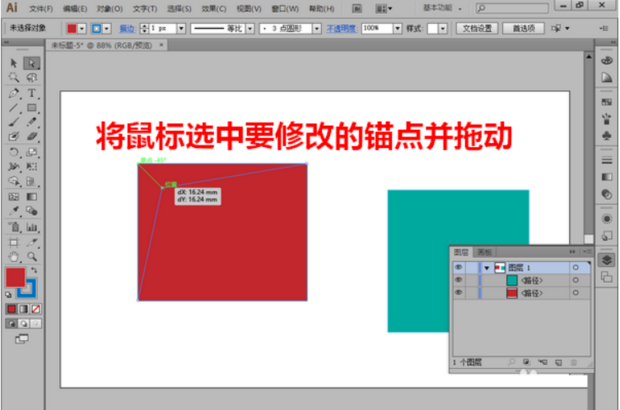Image resolution: width=620 pixels, height=410 pixels.
Task: Select the Gradient tool
Action: pos(32,196)
